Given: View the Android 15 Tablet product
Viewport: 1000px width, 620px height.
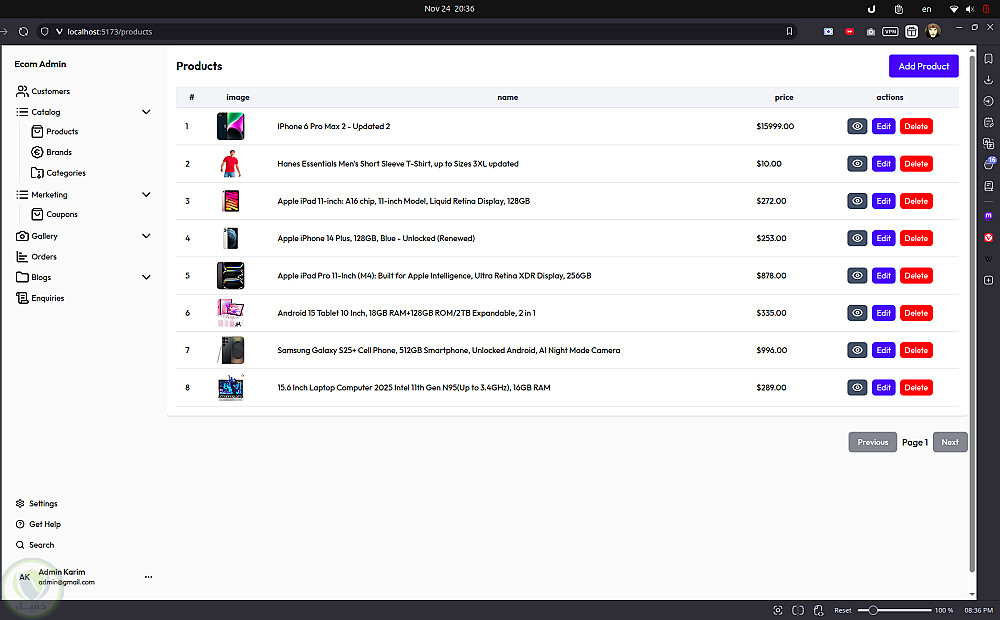Looking at the screenshot, I should pos(857,313).
